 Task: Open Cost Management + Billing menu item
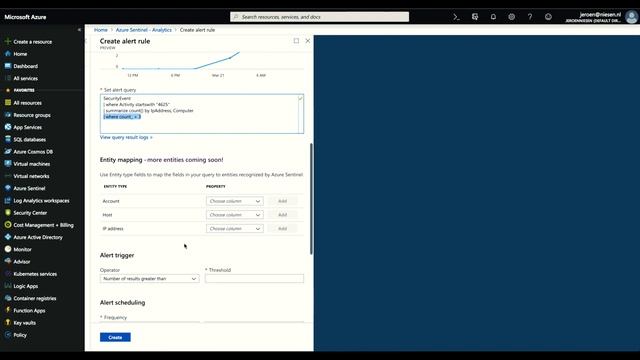tap(43, 225)
